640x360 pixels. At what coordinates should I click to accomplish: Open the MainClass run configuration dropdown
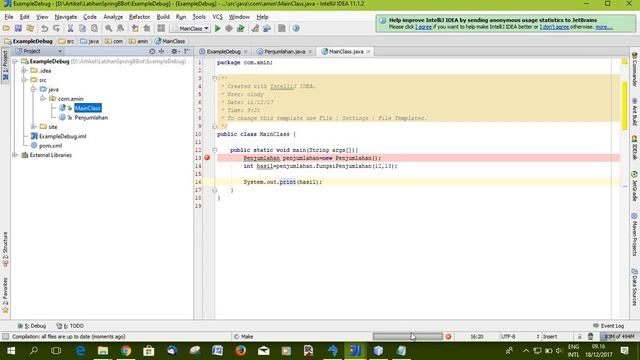pyautogui.click(x=191, y=29)
